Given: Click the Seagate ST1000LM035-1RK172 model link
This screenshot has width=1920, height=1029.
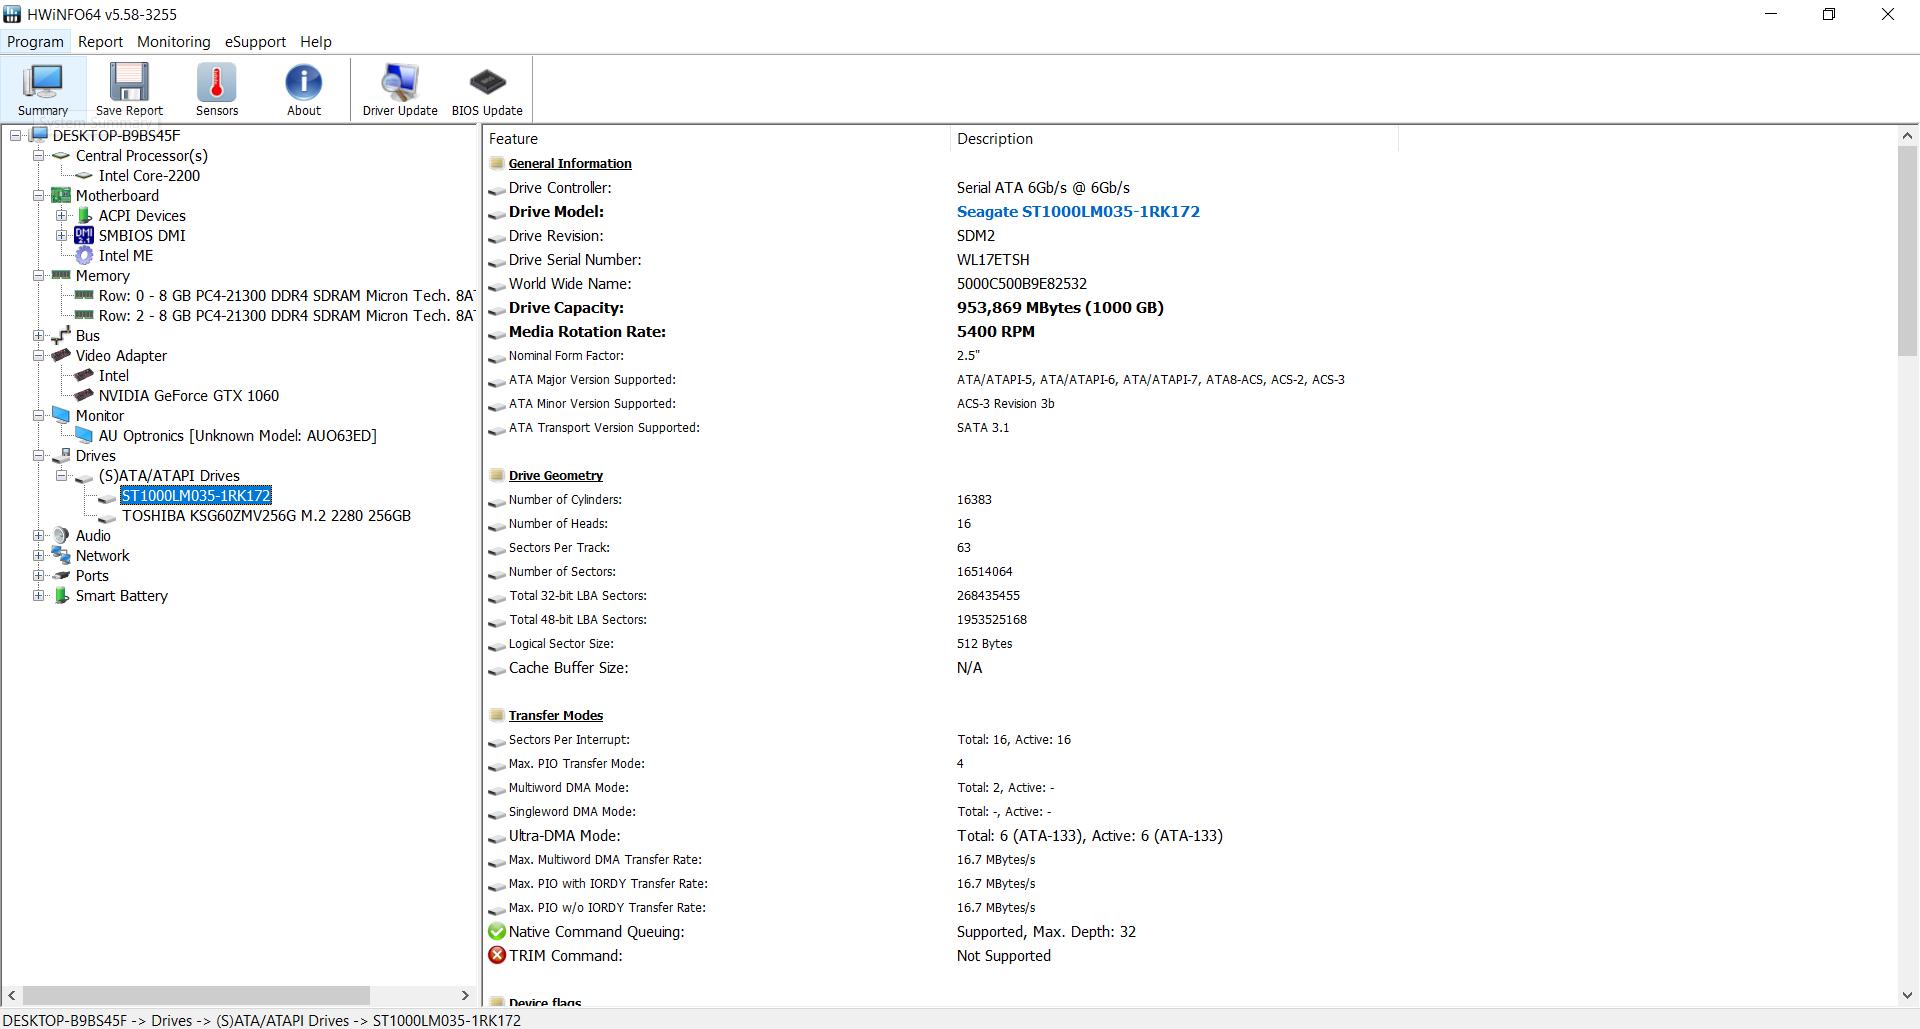Looking at the screenshot, I should tap(1078, 211).
